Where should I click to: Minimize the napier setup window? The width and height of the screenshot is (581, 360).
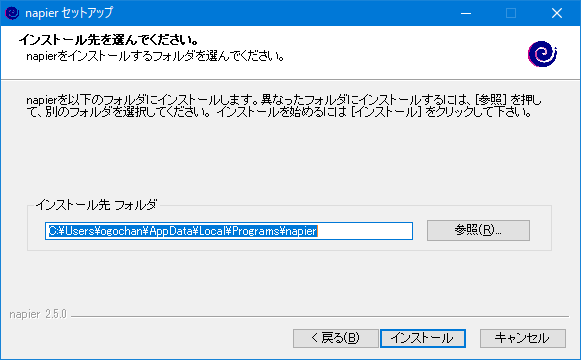(466, 13)
